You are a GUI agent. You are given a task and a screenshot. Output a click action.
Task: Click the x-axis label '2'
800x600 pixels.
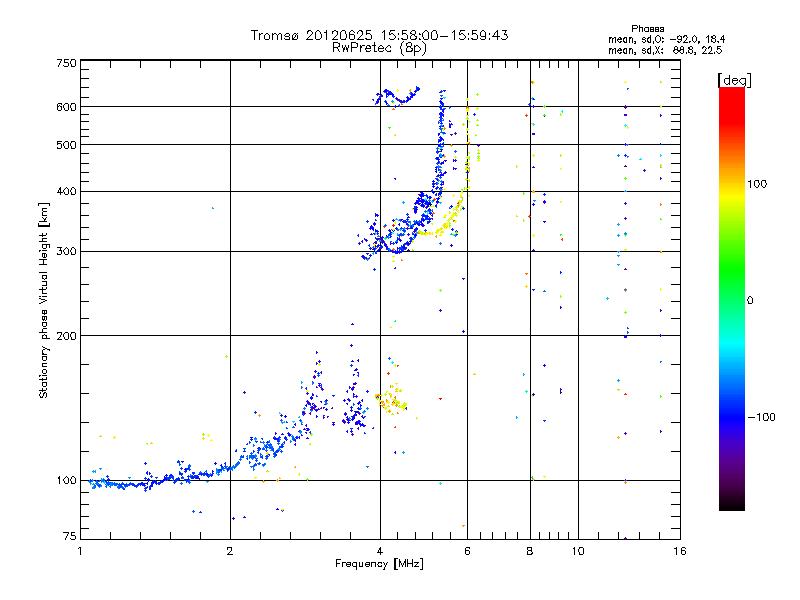[230, 551]
